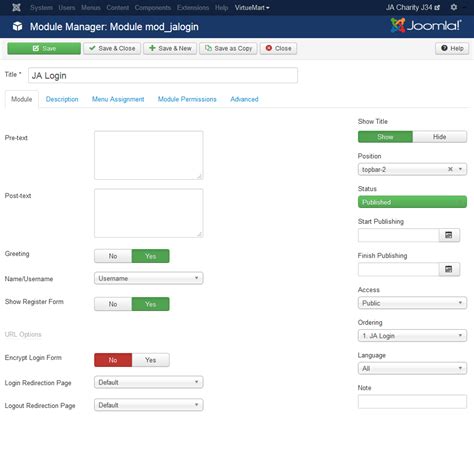Click the Start Publishing date field
Screen dimensions: 474x454
pyautogui.click(x=399, y=235)
